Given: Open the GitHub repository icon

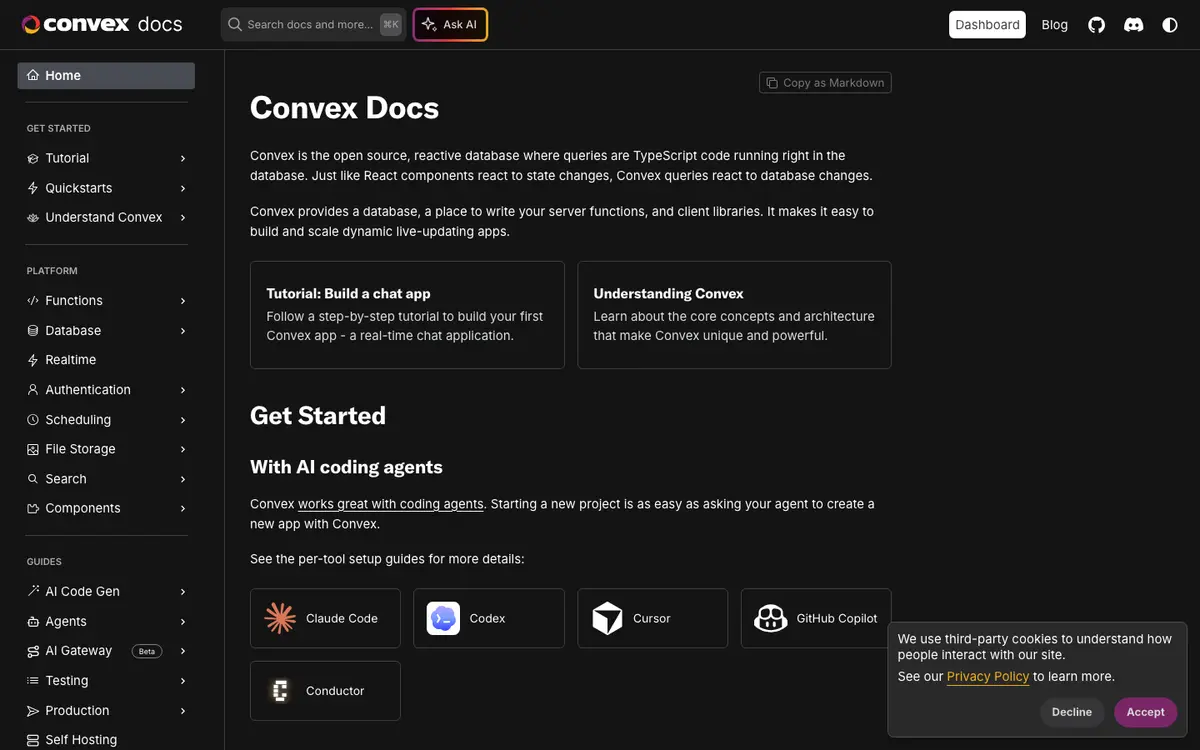Looking at the screenshot, I should coord(1097,25).
